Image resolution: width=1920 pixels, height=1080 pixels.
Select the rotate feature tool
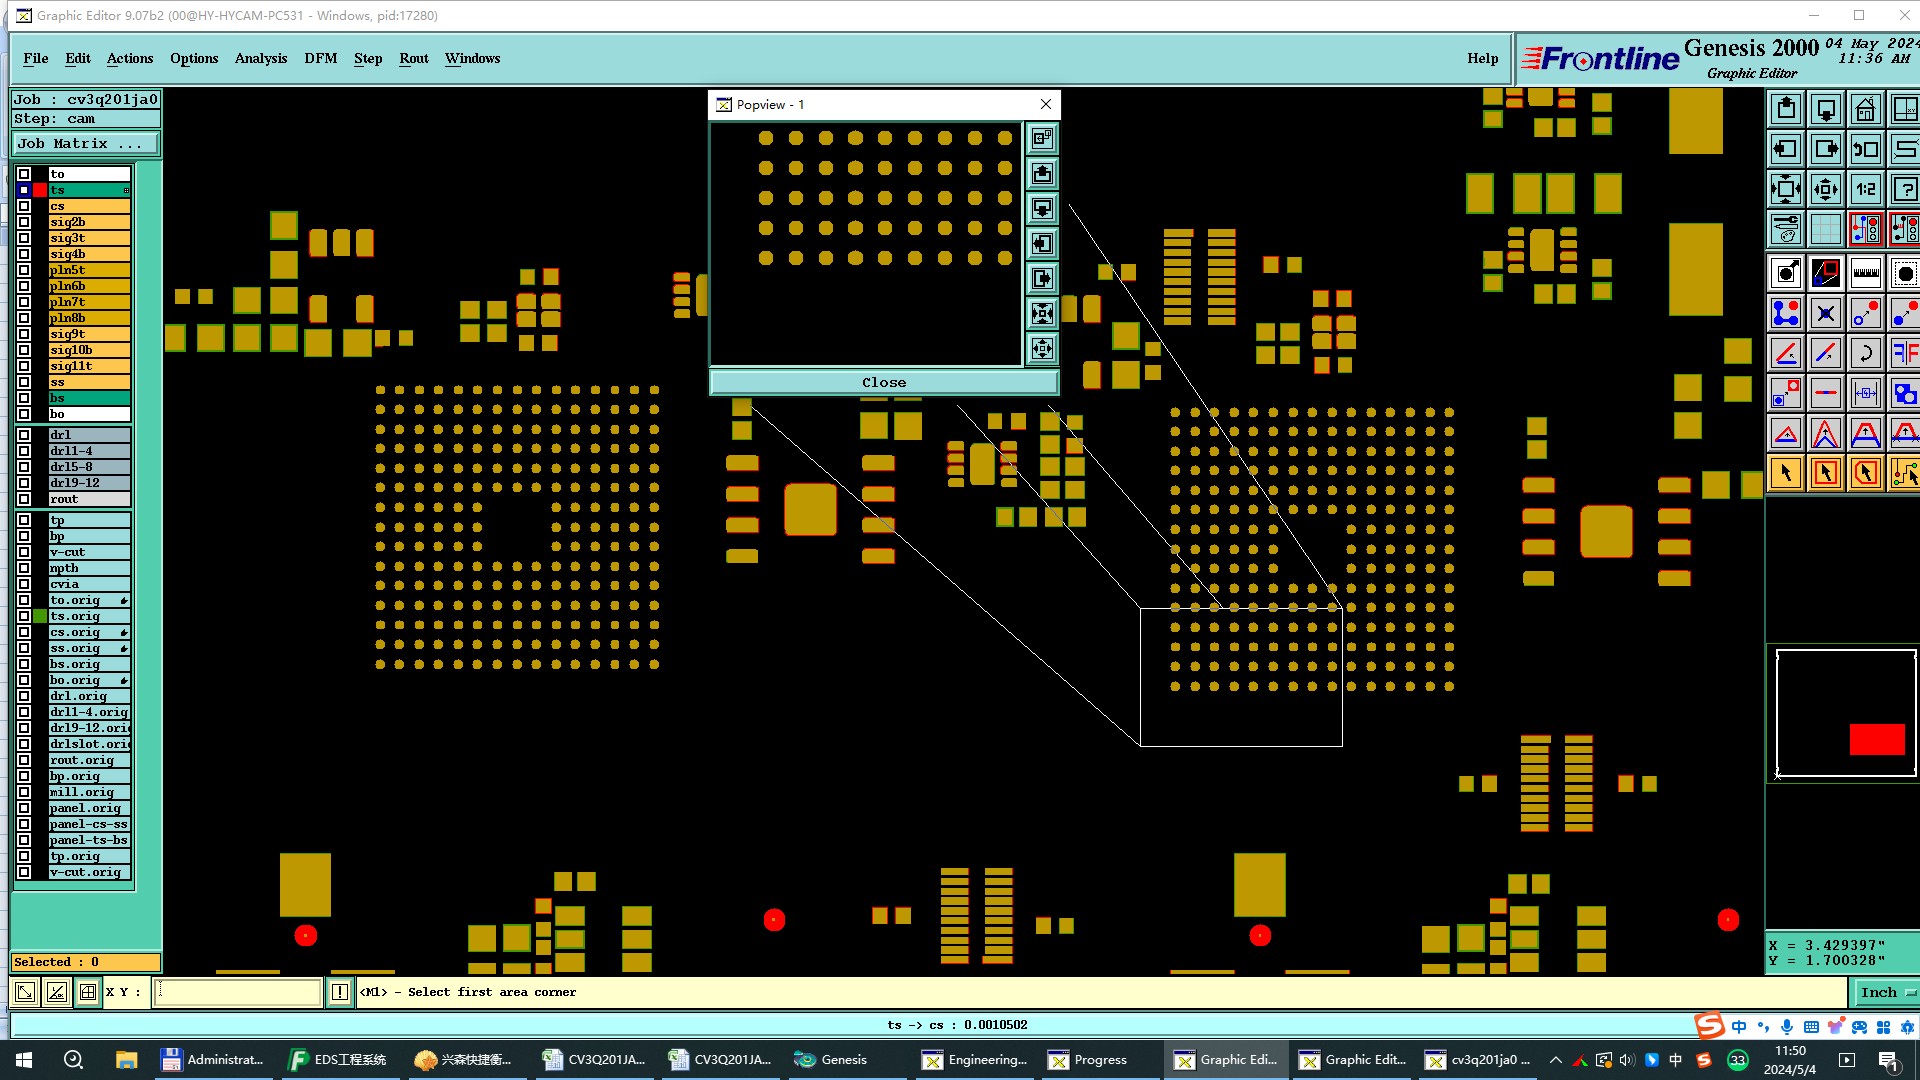1865,353
